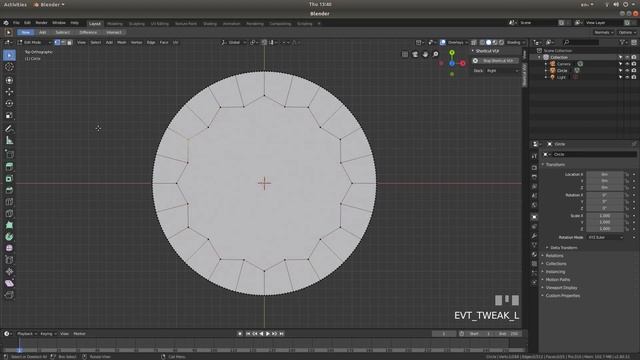Click the Playback menu in timeline
640x360 pixels.
(27, 334)
